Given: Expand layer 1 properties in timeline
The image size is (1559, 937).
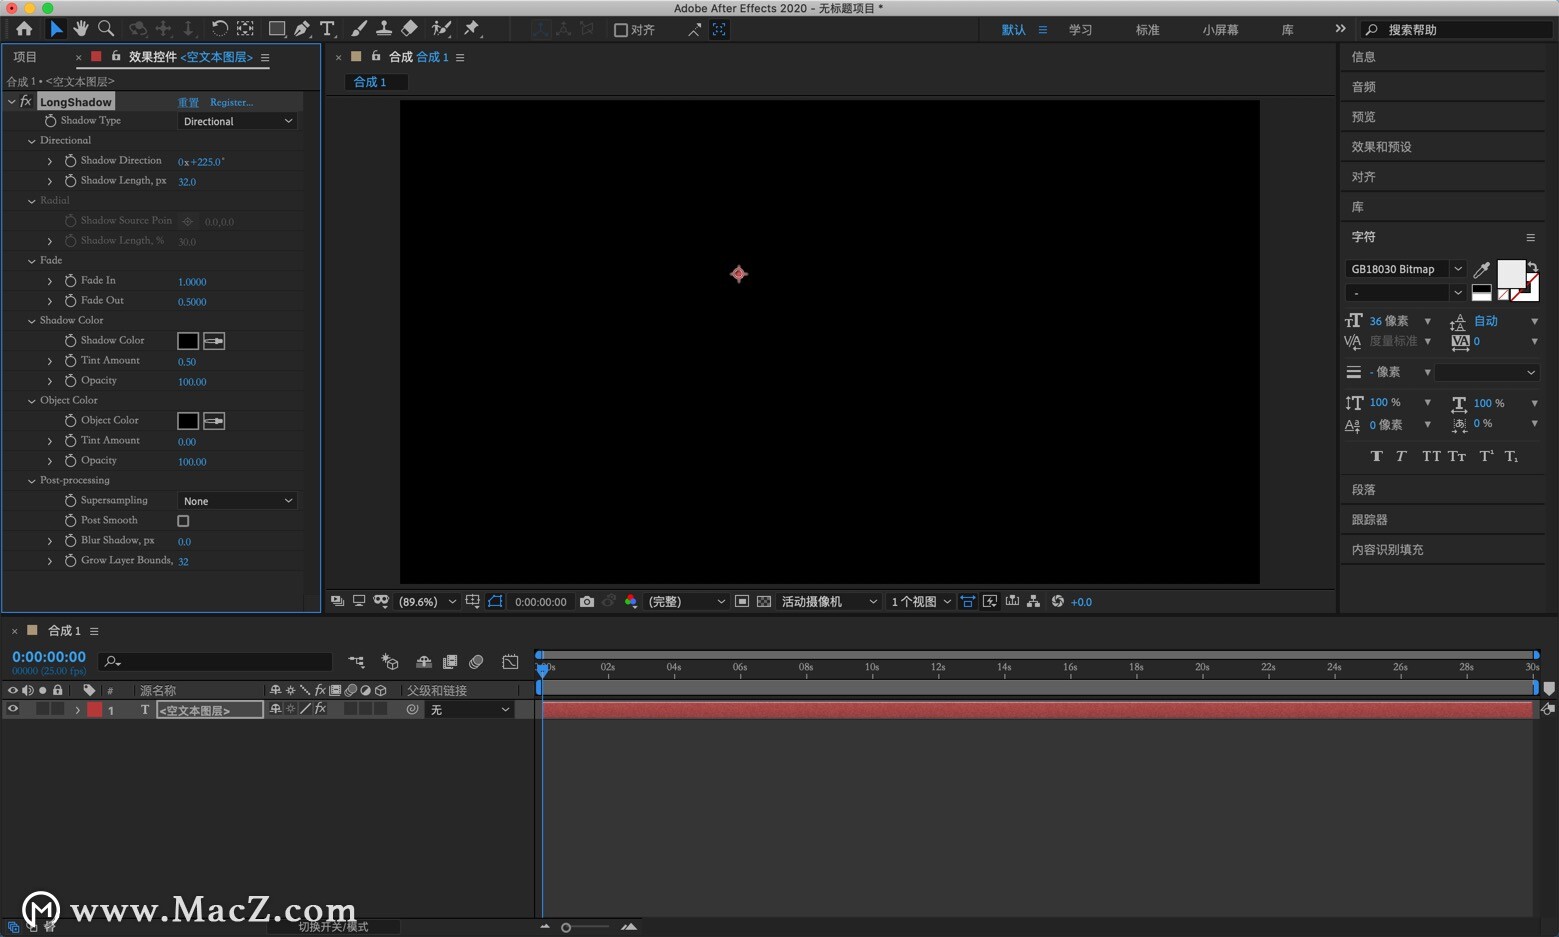Looking at the screenshot, I should pos(77,710).
